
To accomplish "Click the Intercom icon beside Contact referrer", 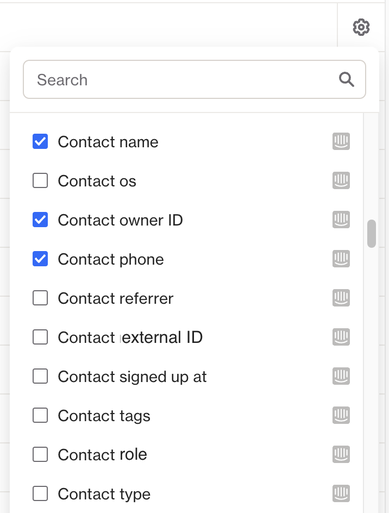I will (x=341, y=298).
